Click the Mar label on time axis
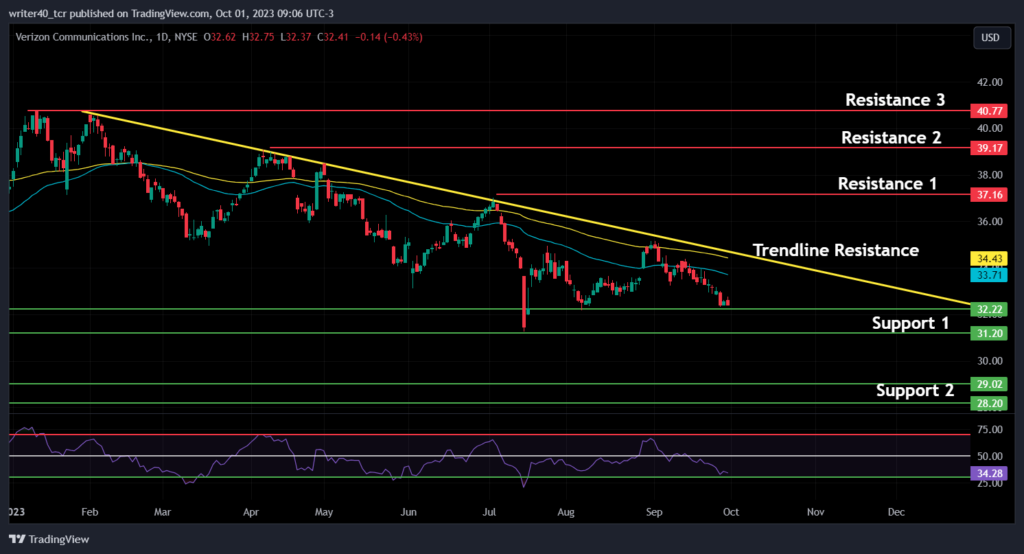 [x=162, y=512]
